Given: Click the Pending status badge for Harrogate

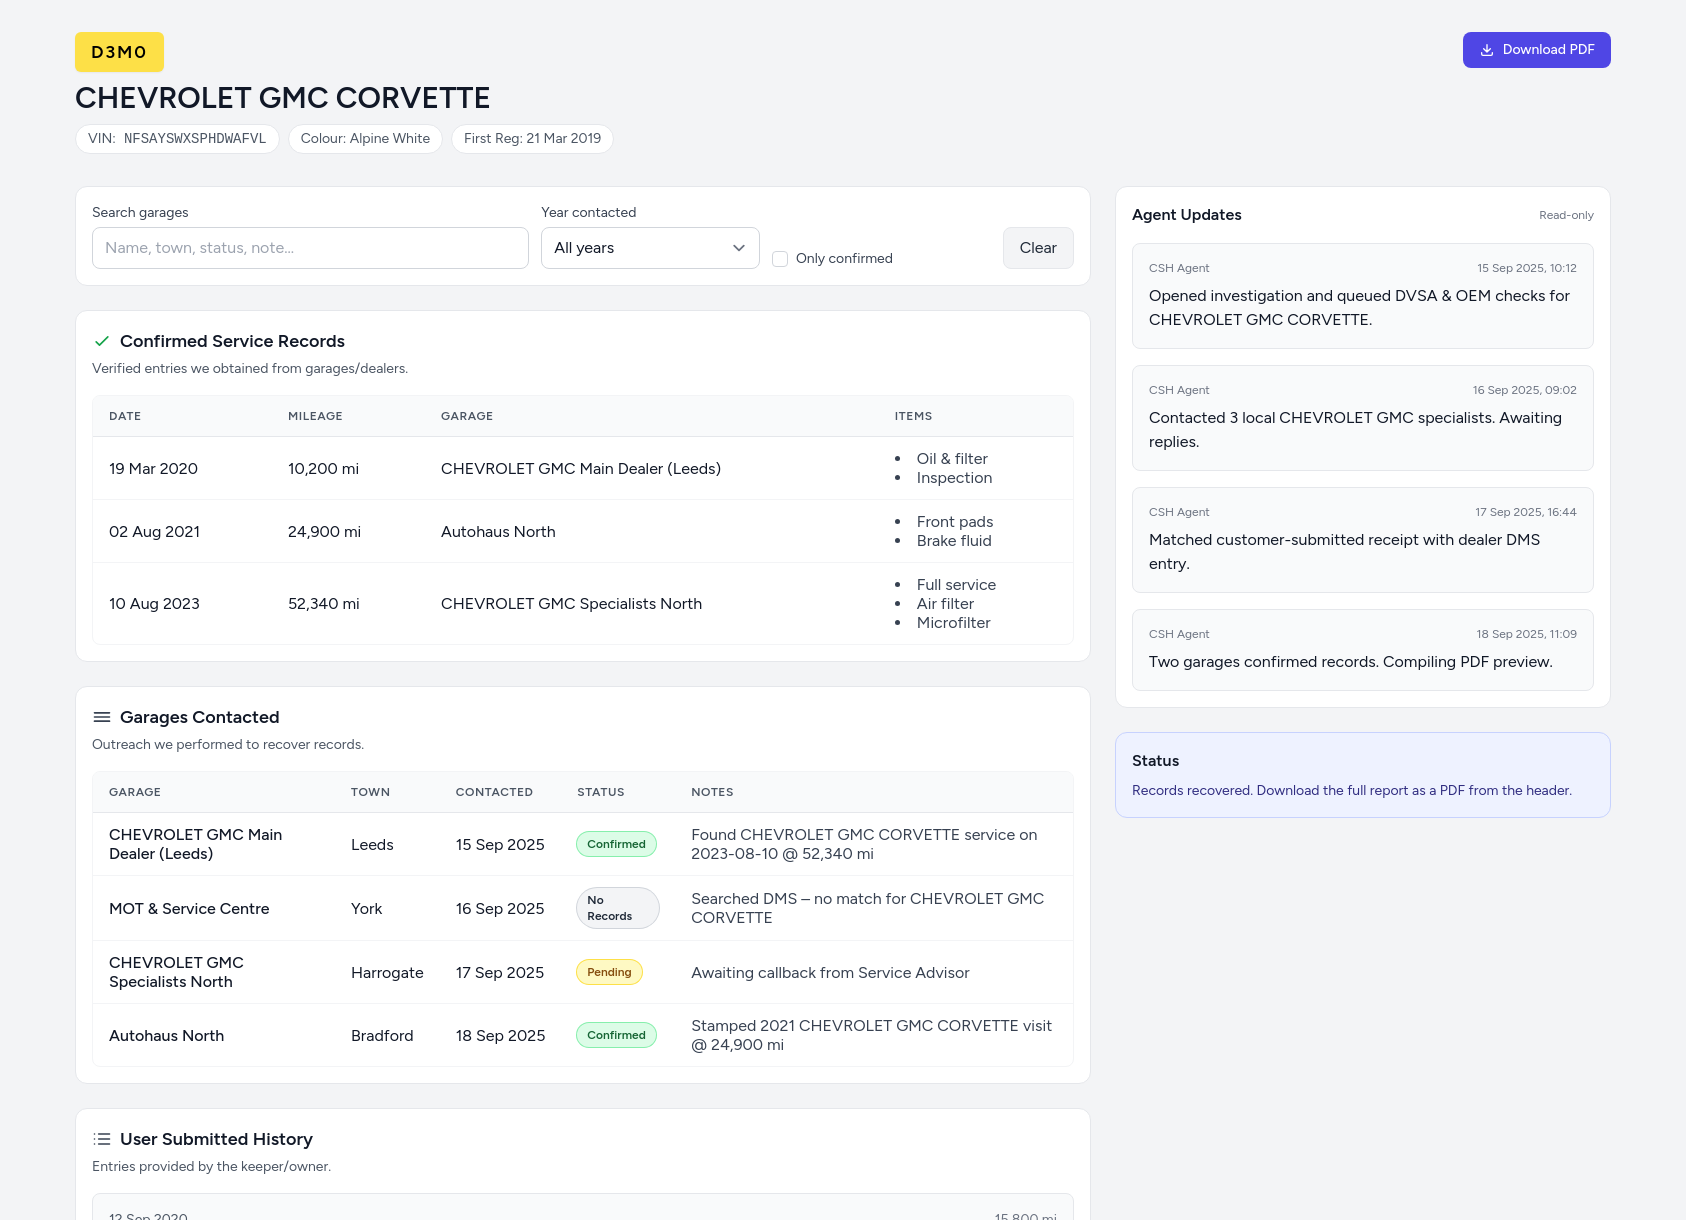Looking at the screenshot, I should point(609,972).
